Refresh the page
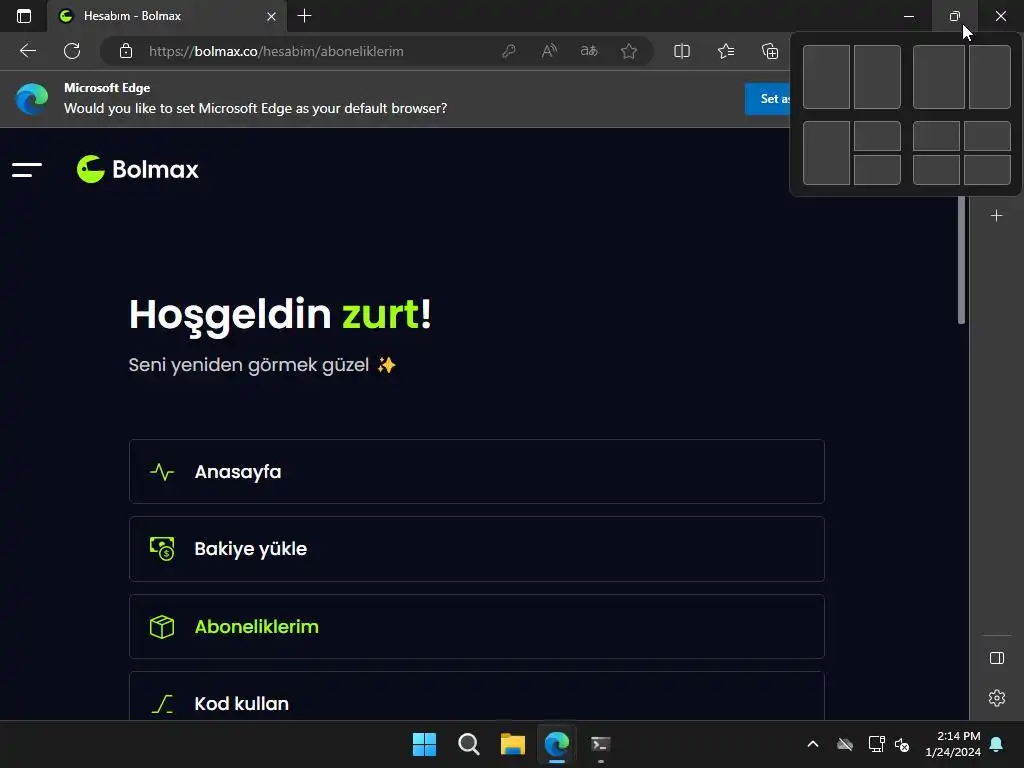Image resolution: width=1024 pixels, height=768 pixels. tap(72, 51)
